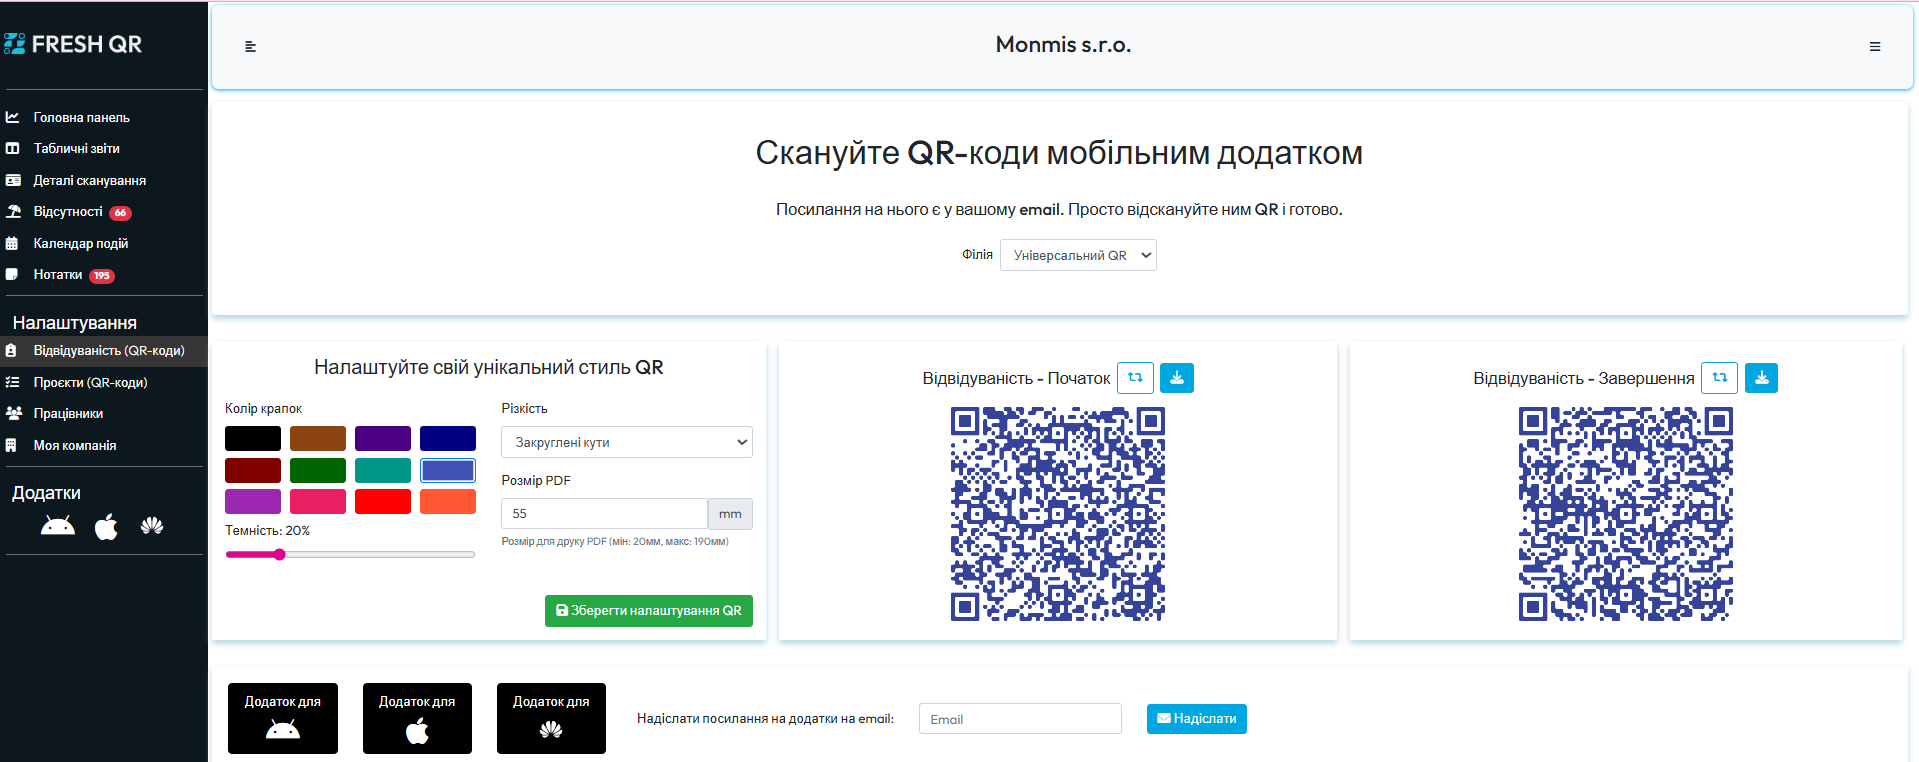Click the Huawei app icon in sidebar
The image size is (1919, 762).
pos(152,526)
